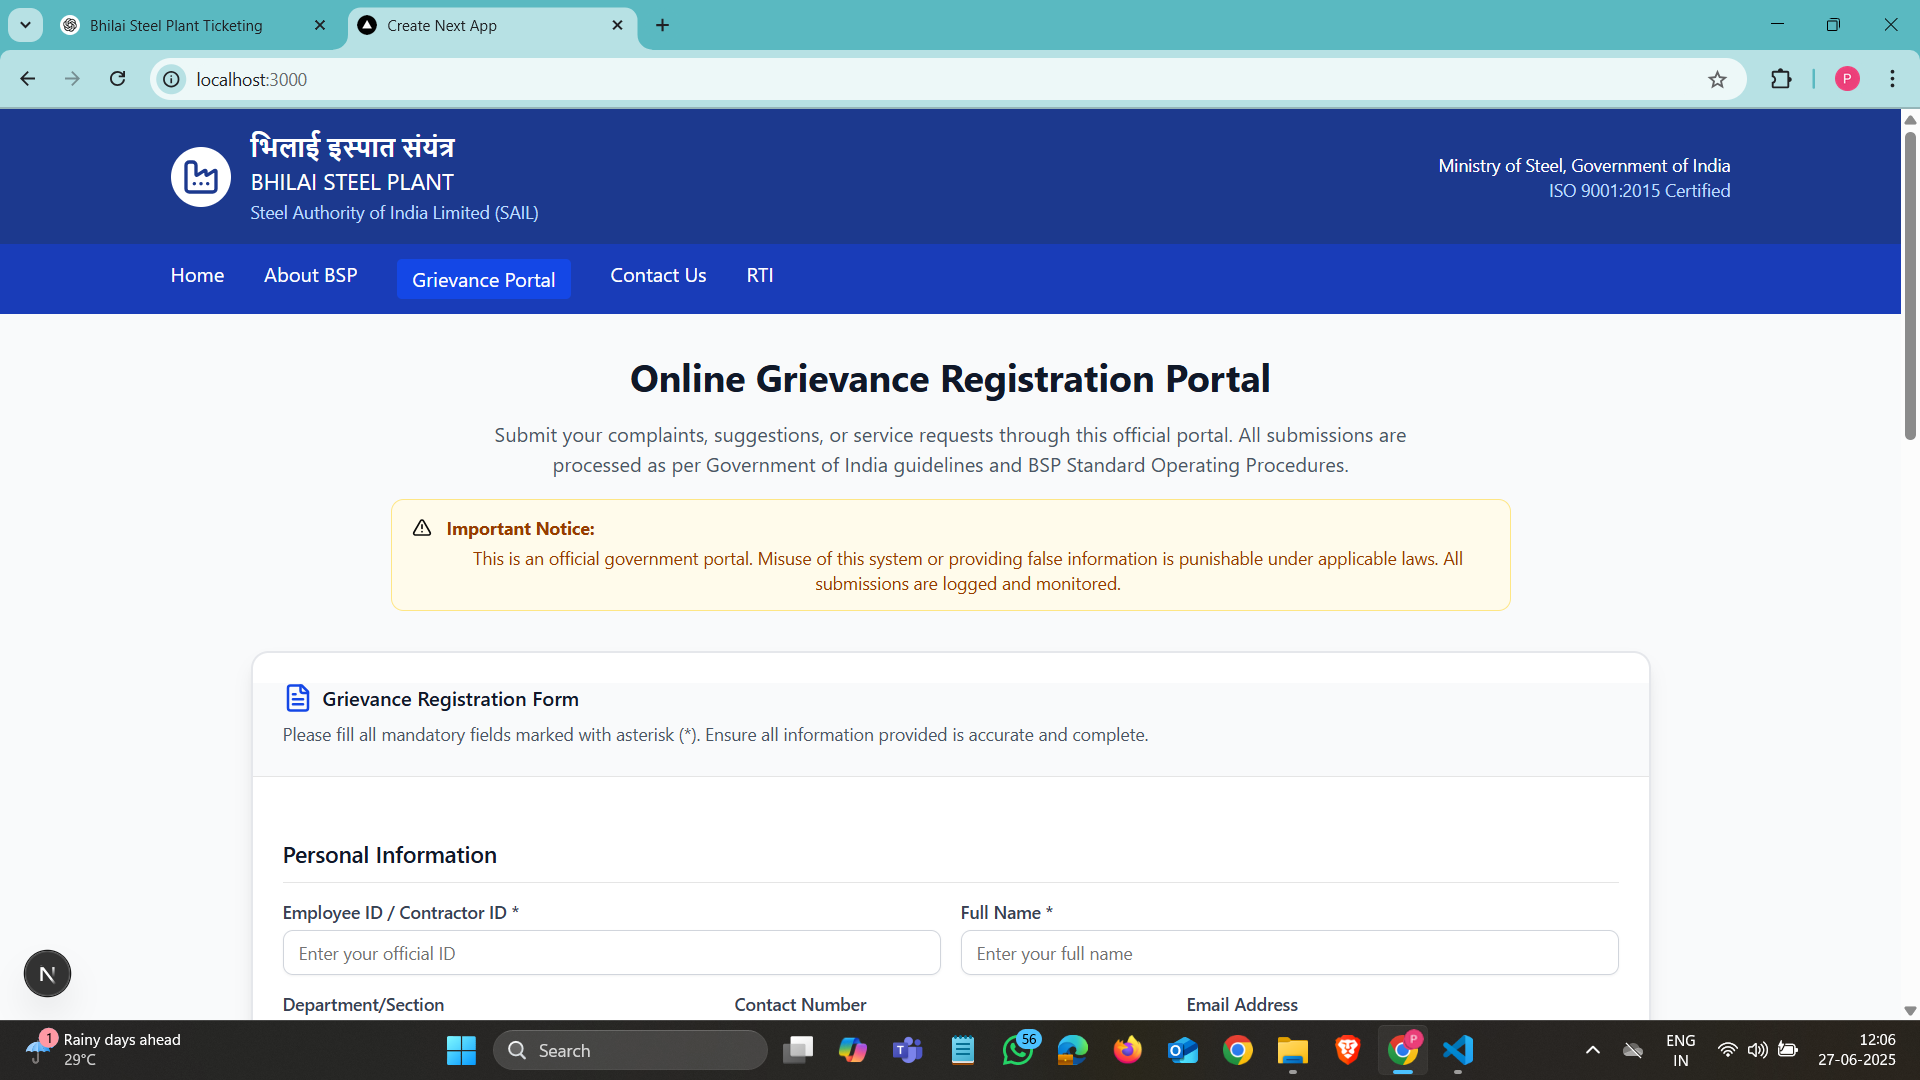The height and width of the screenshot is (1080, 1920).
Task: Open the Contact Us page
Action: pos(658,275)
